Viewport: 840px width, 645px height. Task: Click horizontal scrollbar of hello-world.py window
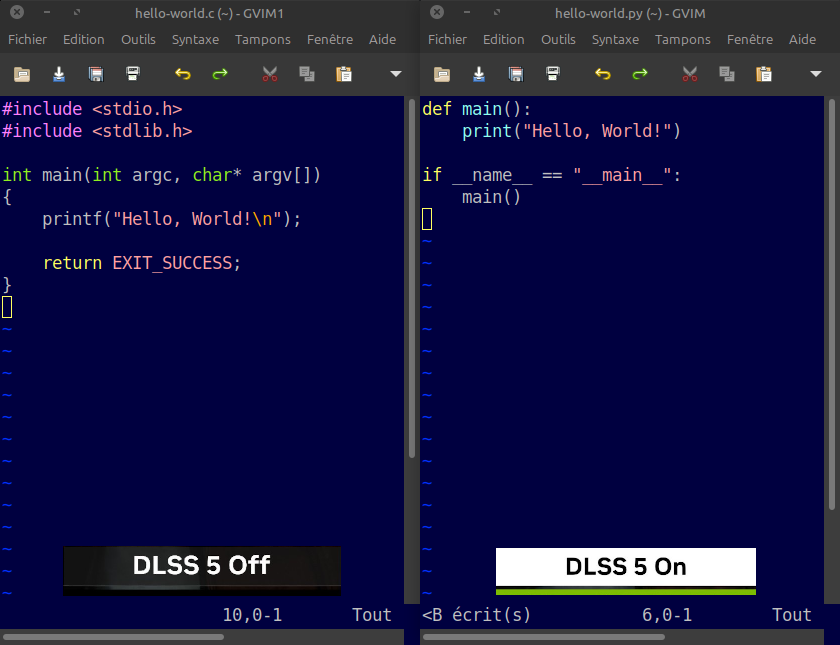pyautogui.click(x=544, y=637)
